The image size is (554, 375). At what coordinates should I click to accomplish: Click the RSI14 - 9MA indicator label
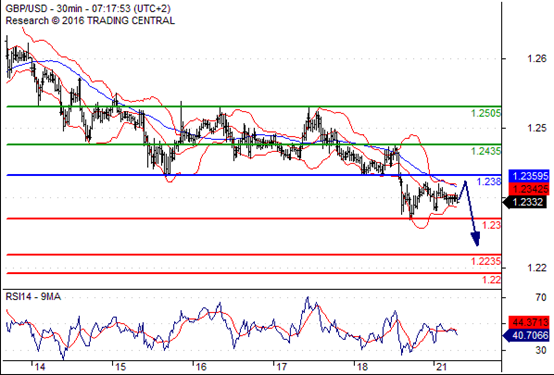tap(33, 297)
